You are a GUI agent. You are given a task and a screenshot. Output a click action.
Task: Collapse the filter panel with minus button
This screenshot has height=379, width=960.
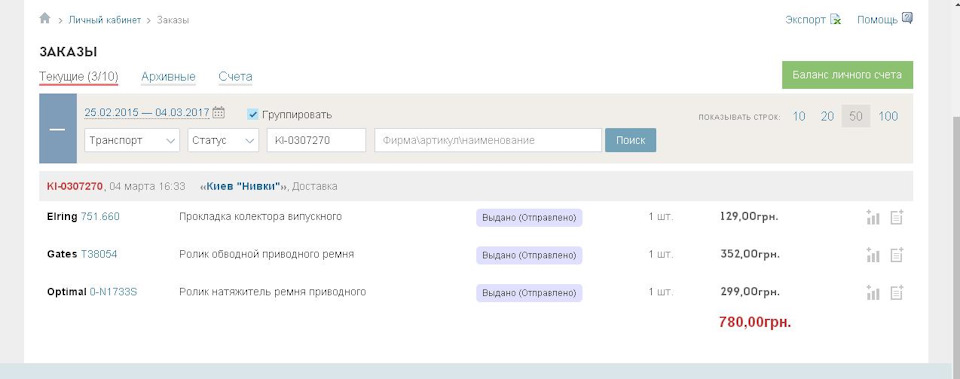click(58, 129)
